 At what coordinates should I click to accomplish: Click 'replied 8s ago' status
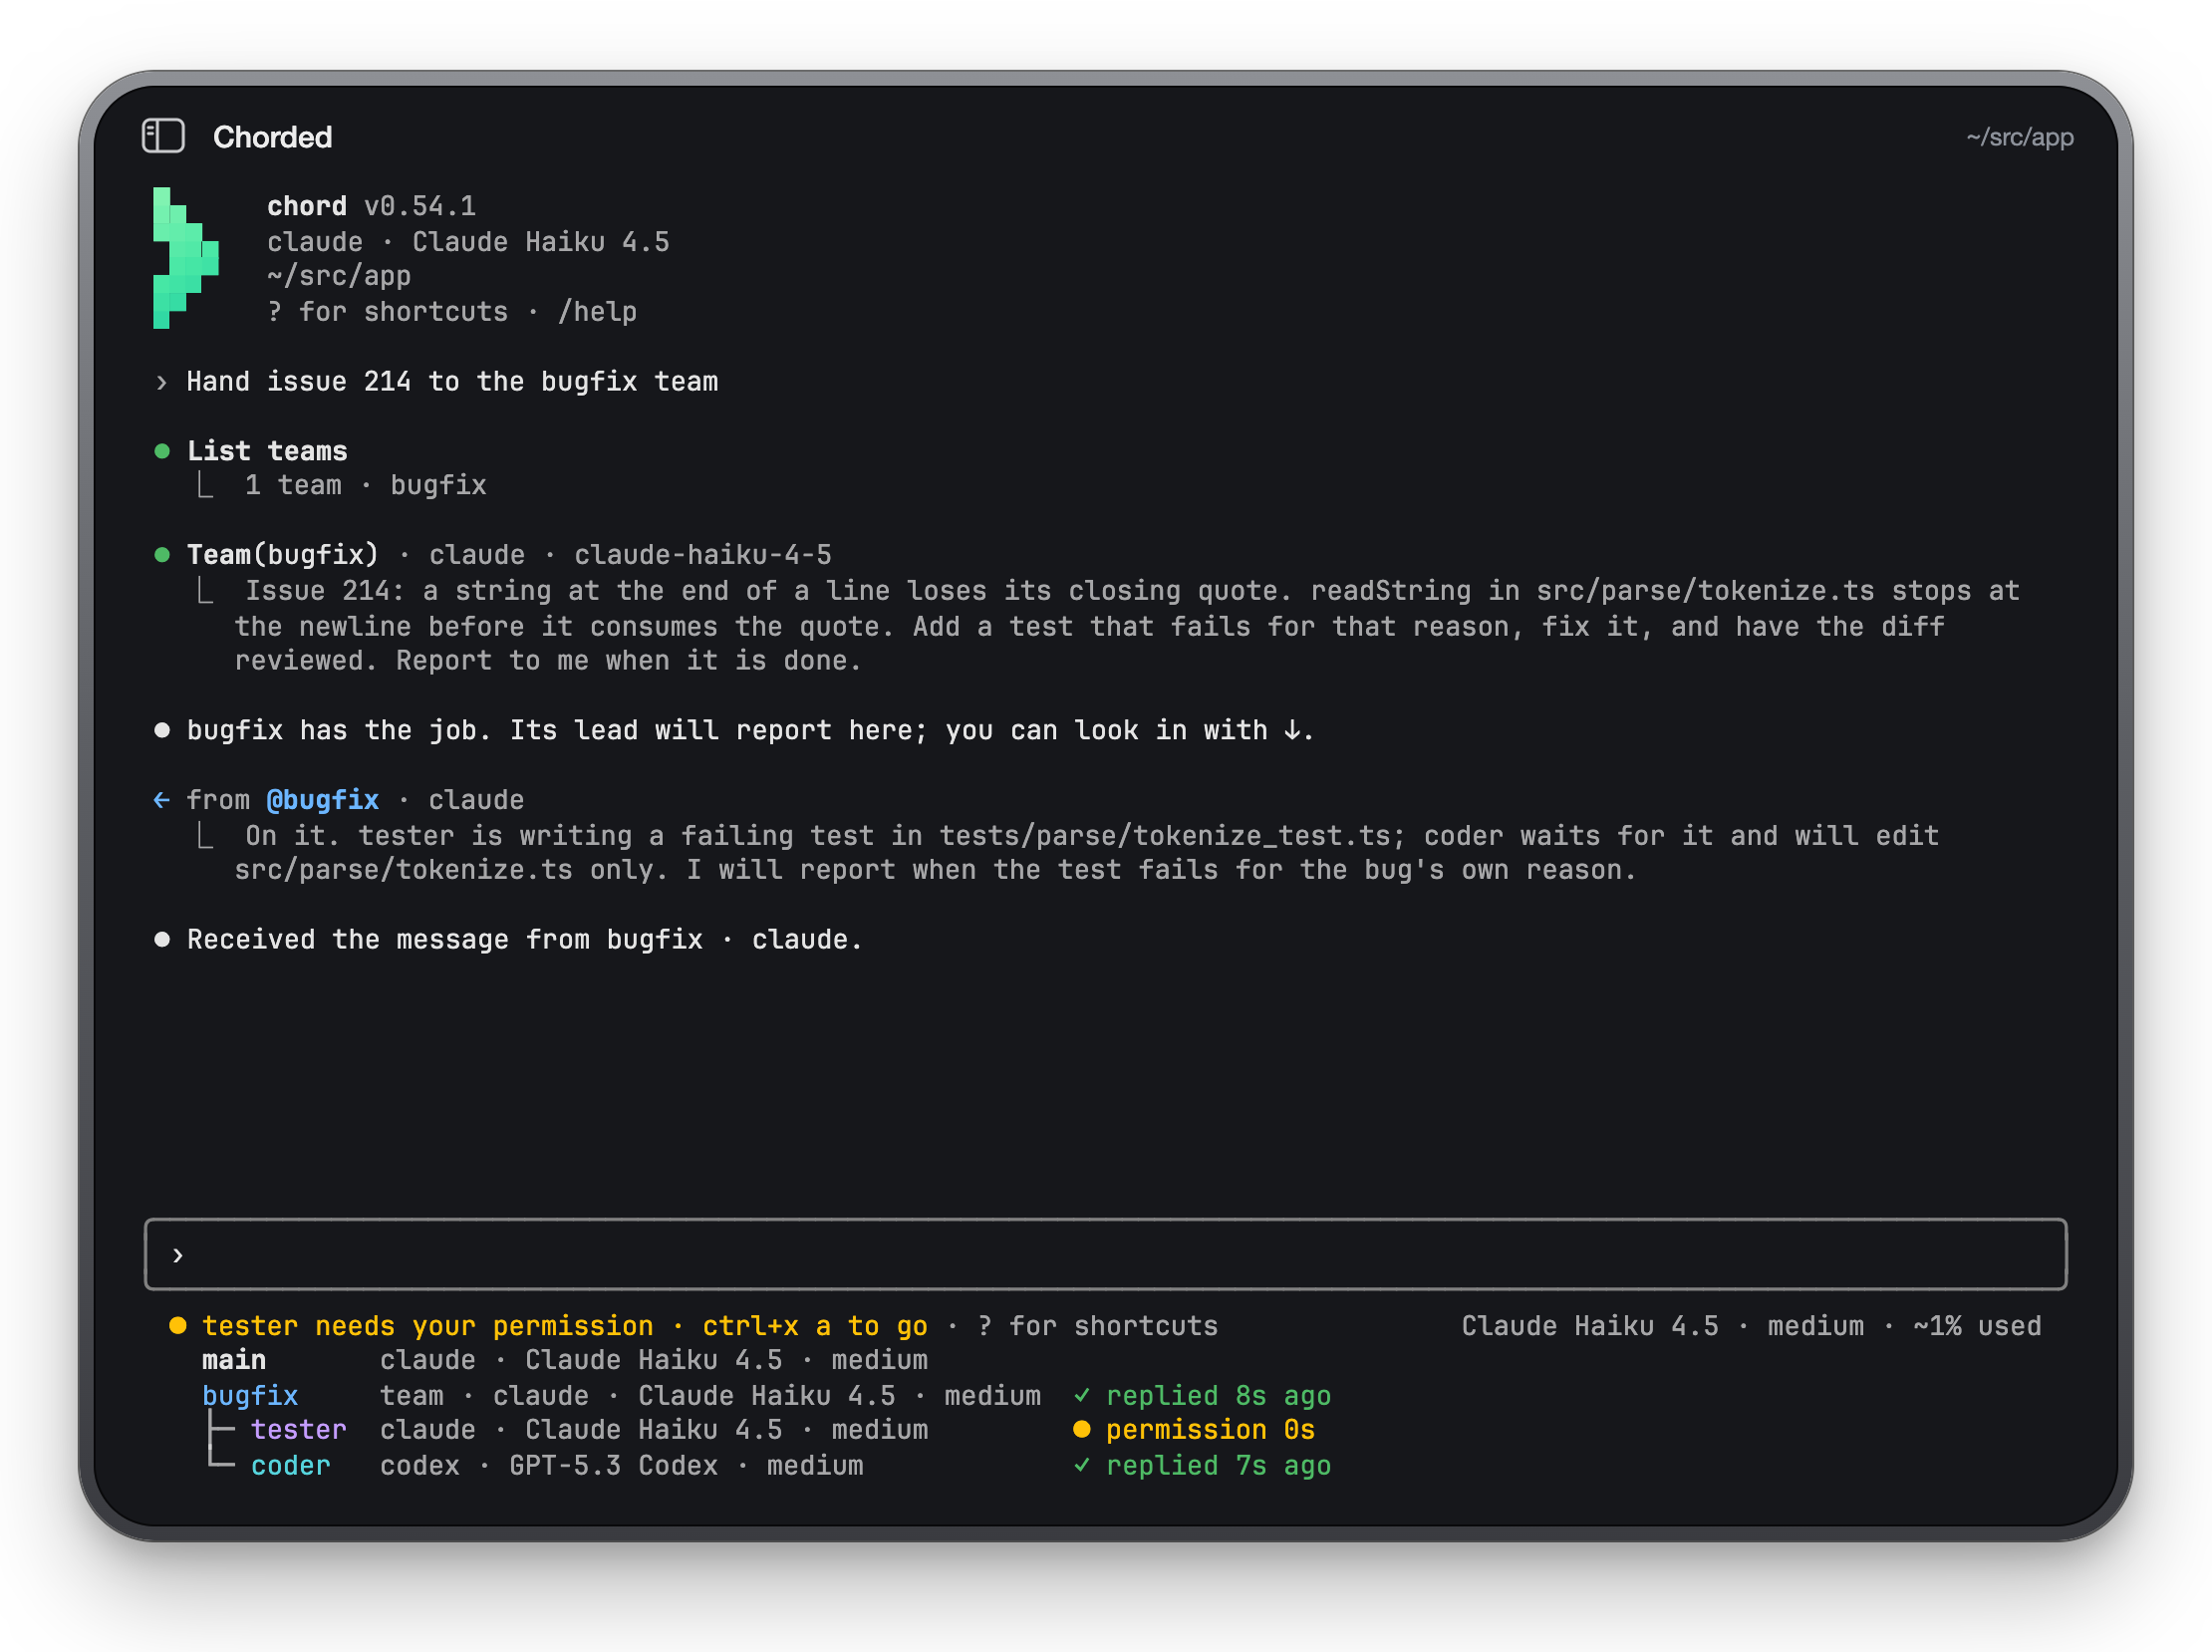coord(1218,1395)
